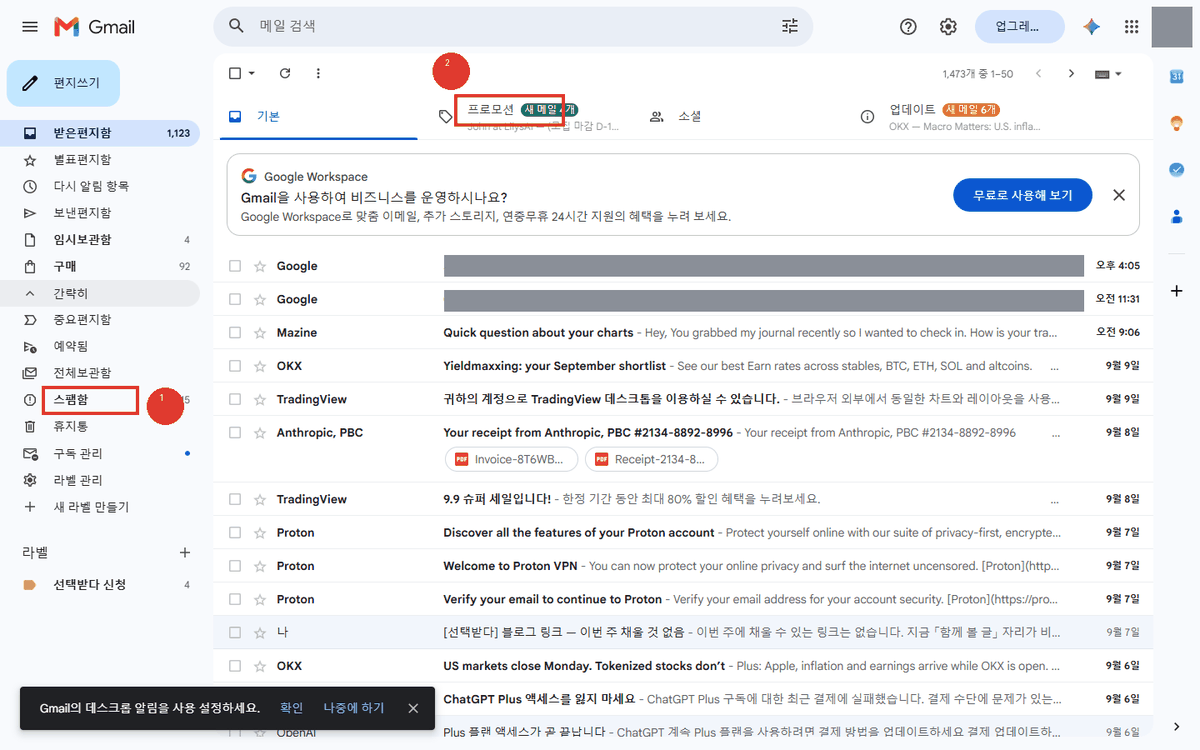Open the input tools dropdown
The height and width of the screenshot is (750, 1200).
tap(1109, 73)
